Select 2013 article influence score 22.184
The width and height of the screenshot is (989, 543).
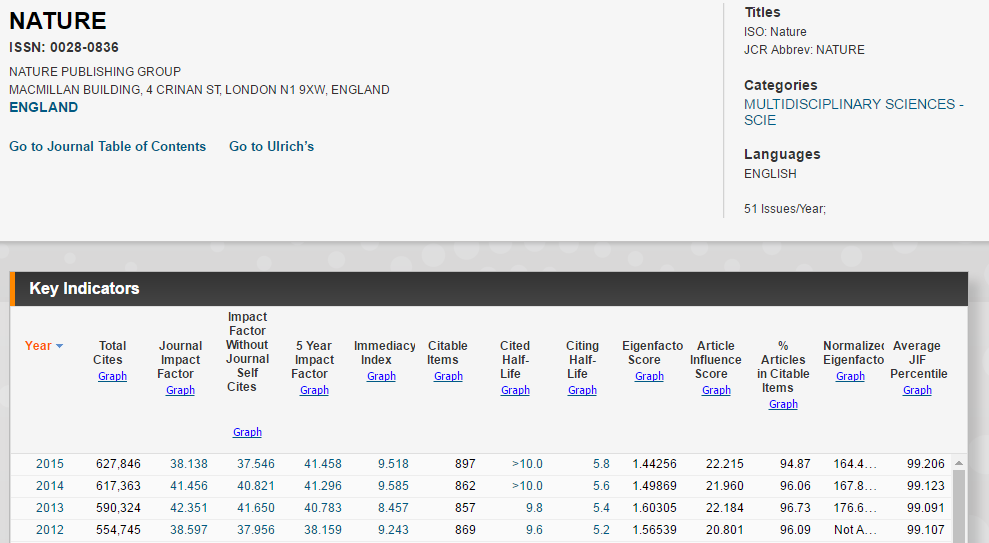(x=725, y=508)
